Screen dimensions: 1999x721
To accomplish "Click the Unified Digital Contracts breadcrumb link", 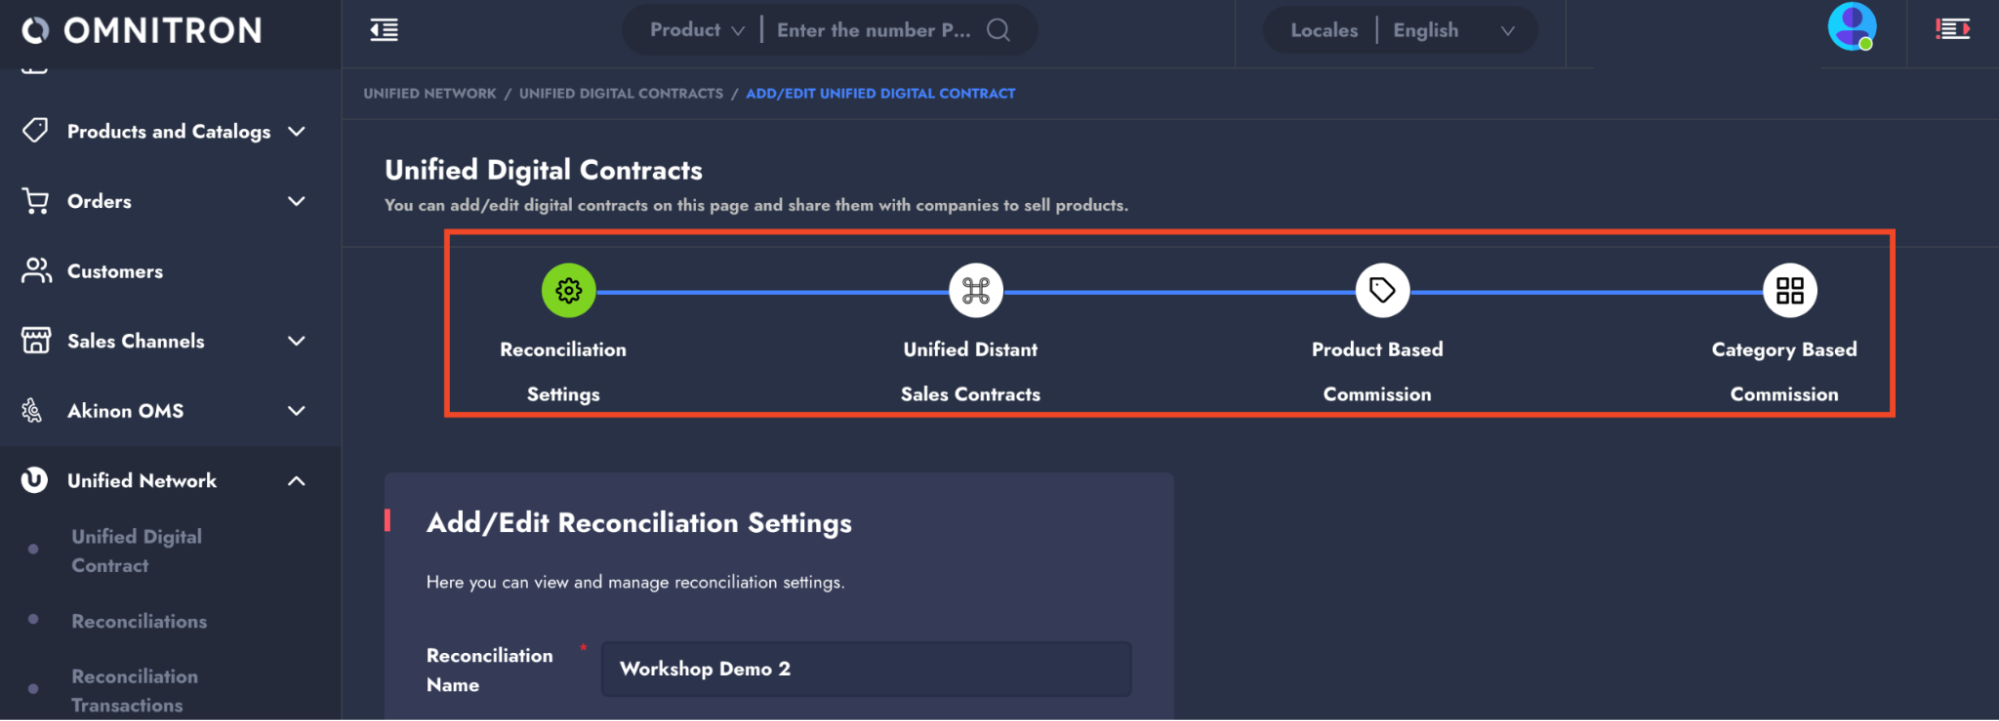I will pos(620,94).
